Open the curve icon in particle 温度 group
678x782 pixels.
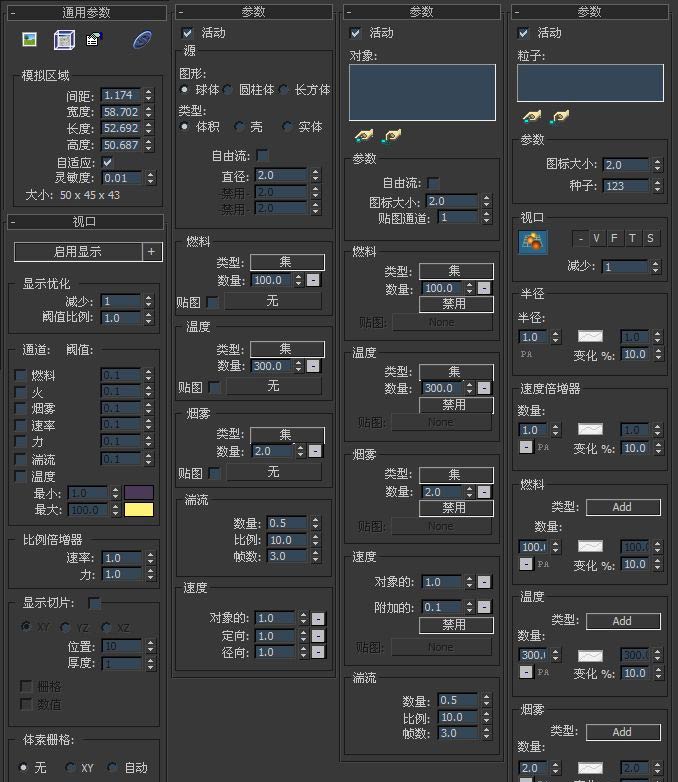coord(590,655)
